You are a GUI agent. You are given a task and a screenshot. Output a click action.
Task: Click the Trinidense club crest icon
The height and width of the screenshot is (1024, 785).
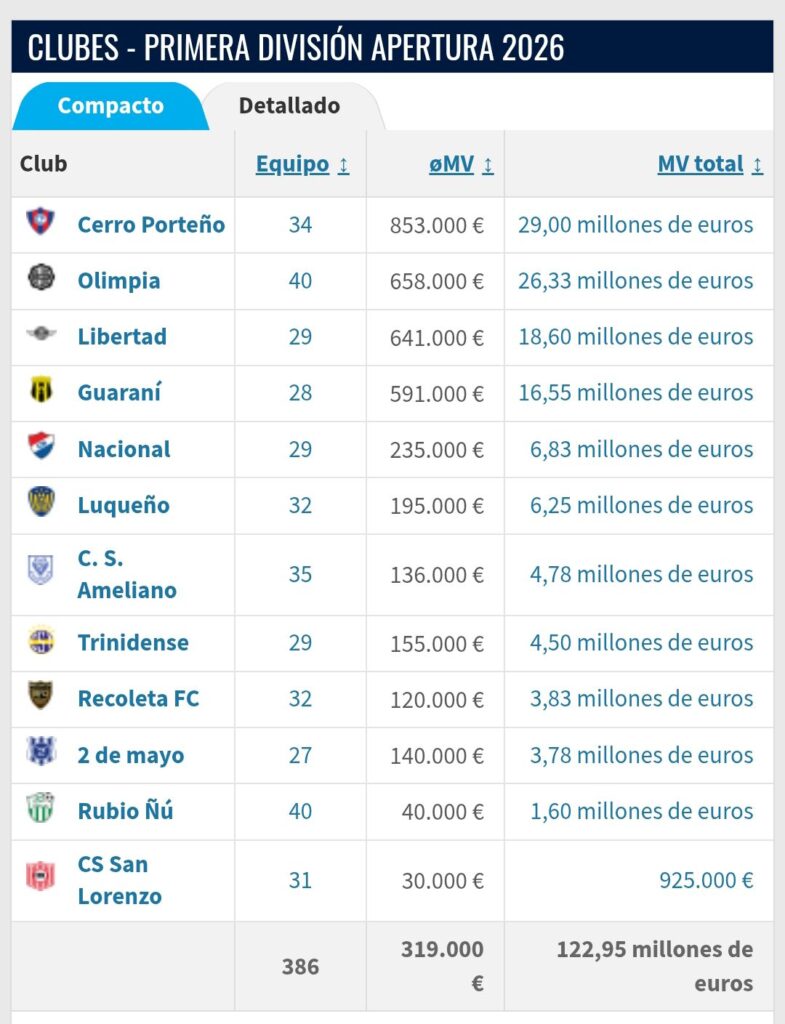(41, 641)
